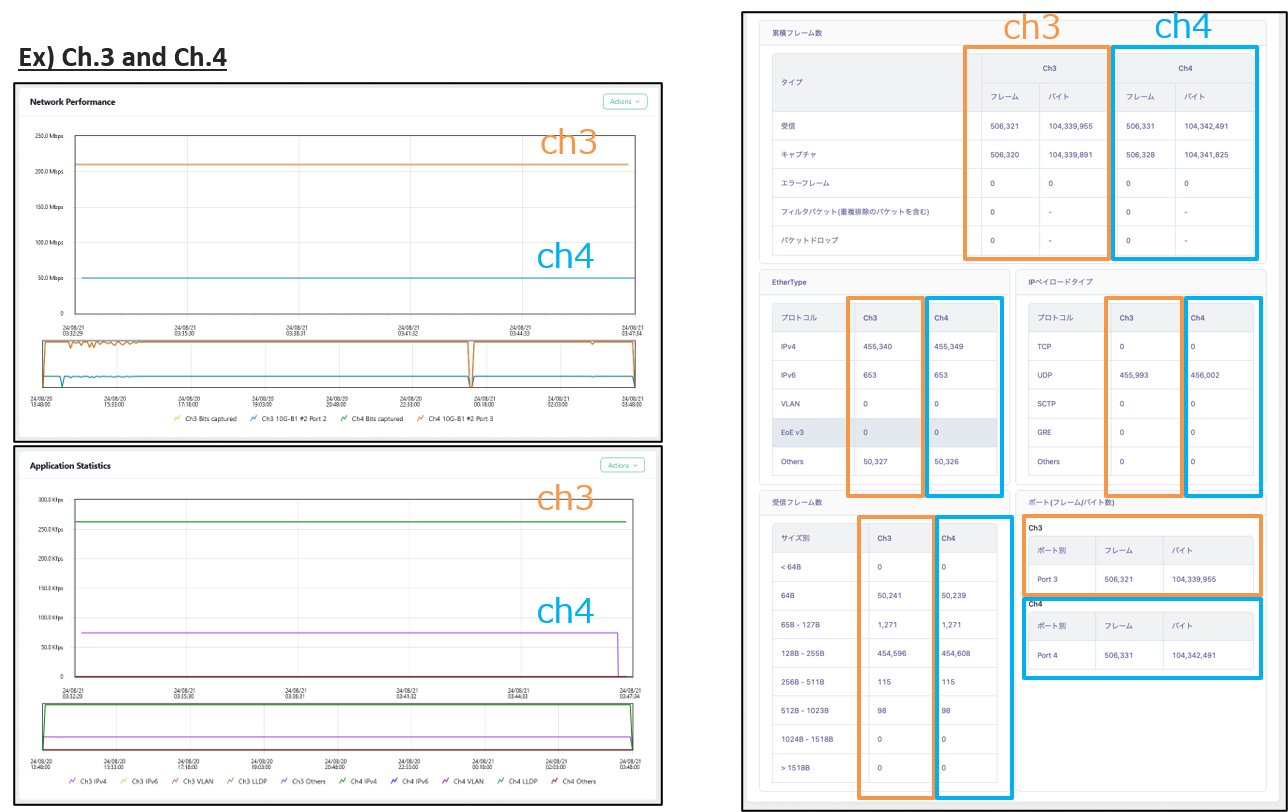Open Actions dropdown in Application Statistics
The width and height of the screenshot is (1288, 812).
click(622, 465)
